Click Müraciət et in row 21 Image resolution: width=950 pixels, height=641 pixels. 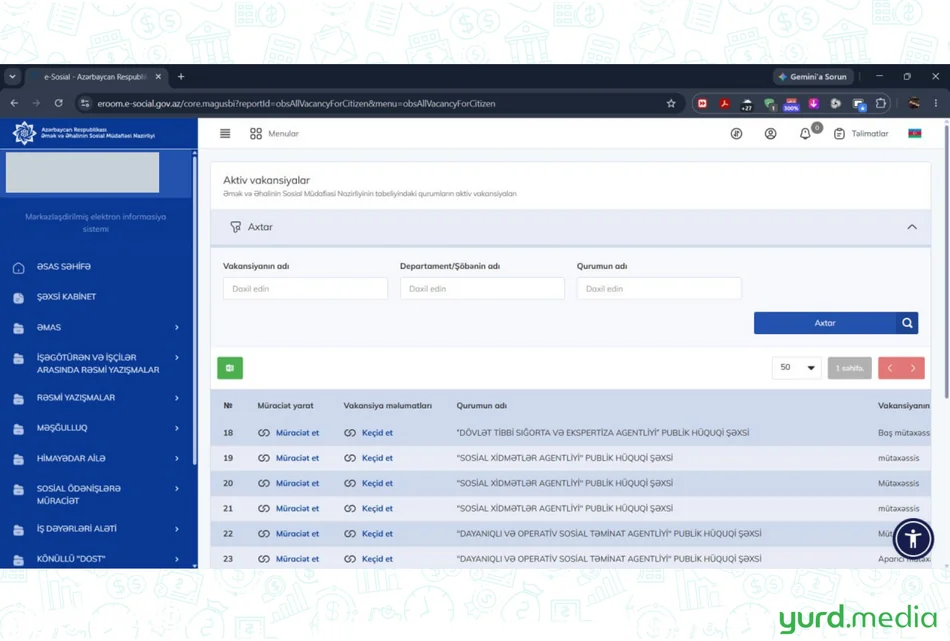click(288, 508)
